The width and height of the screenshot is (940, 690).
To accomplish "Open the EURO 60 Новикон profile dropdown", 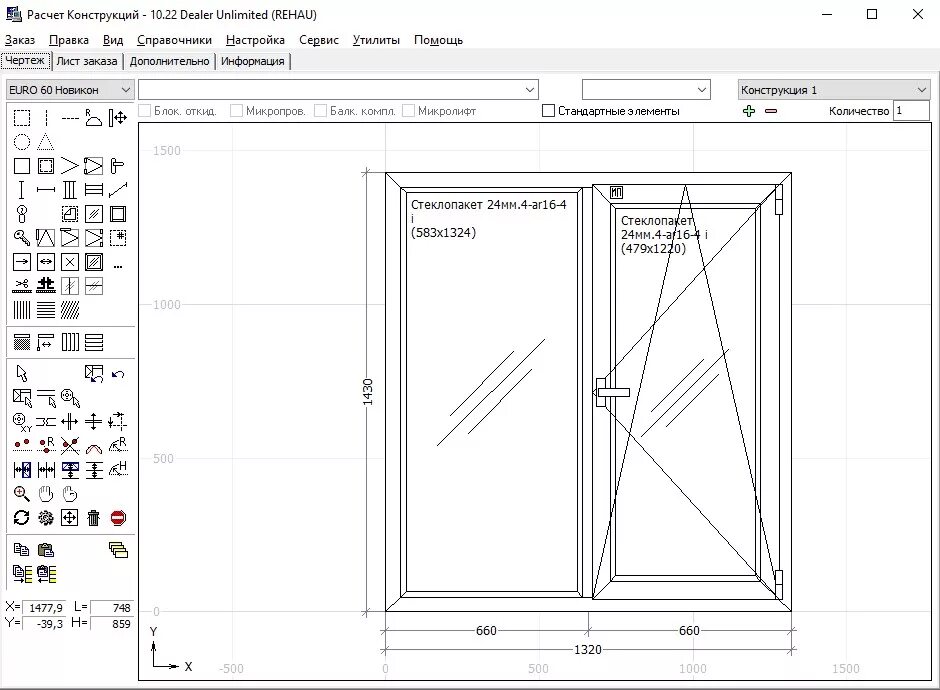I will 70,90.
